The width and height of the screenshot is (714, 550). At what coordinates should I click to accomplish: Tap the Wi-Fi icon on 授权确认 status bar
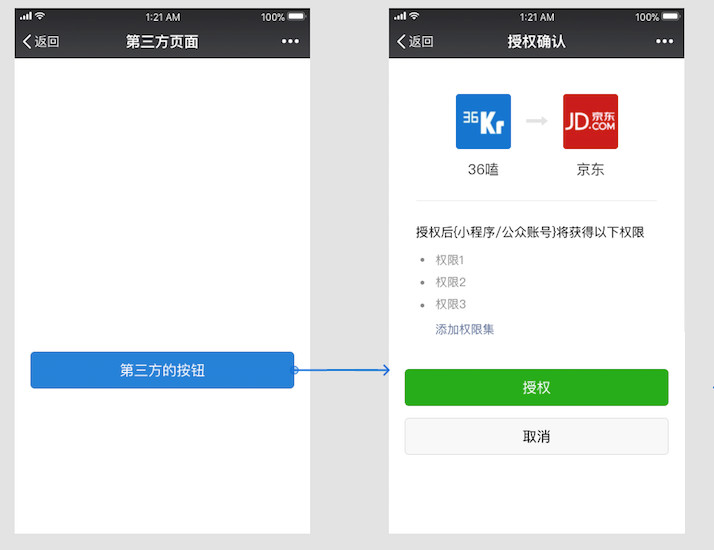point(414,16)
